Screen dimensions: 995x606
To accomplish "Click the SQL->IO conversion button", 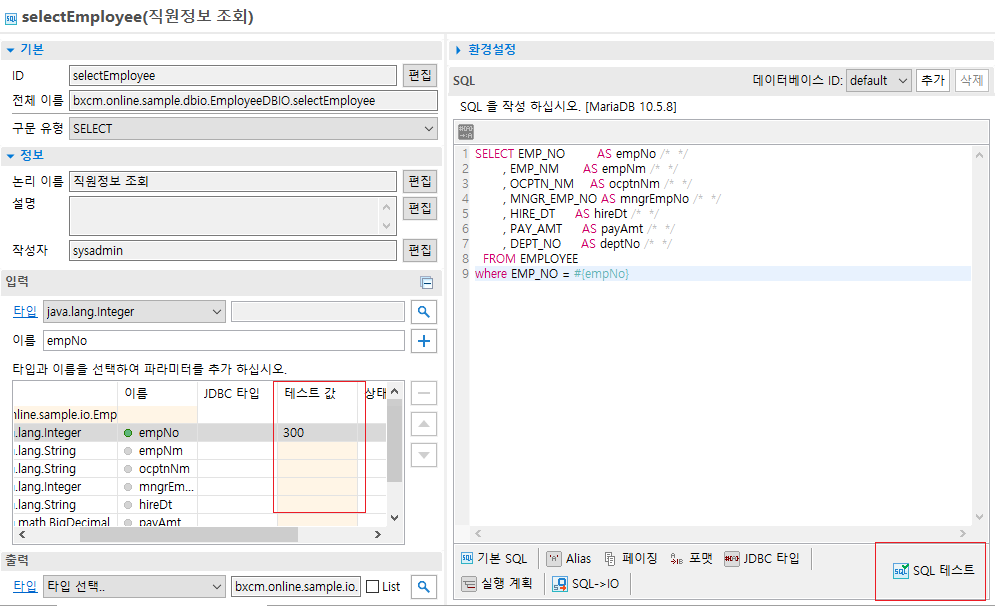I will point(588,583).
